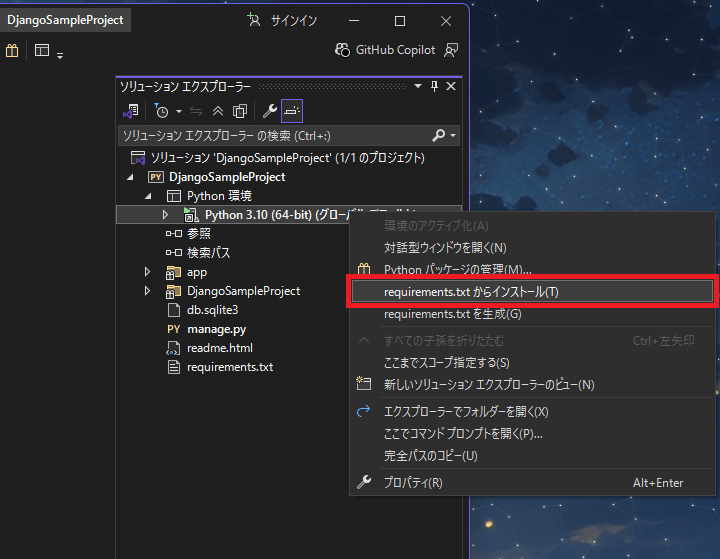This screenshot has width=720, height=559.
Task: Open Properties via the wrench icon
Action: (269, 111)
